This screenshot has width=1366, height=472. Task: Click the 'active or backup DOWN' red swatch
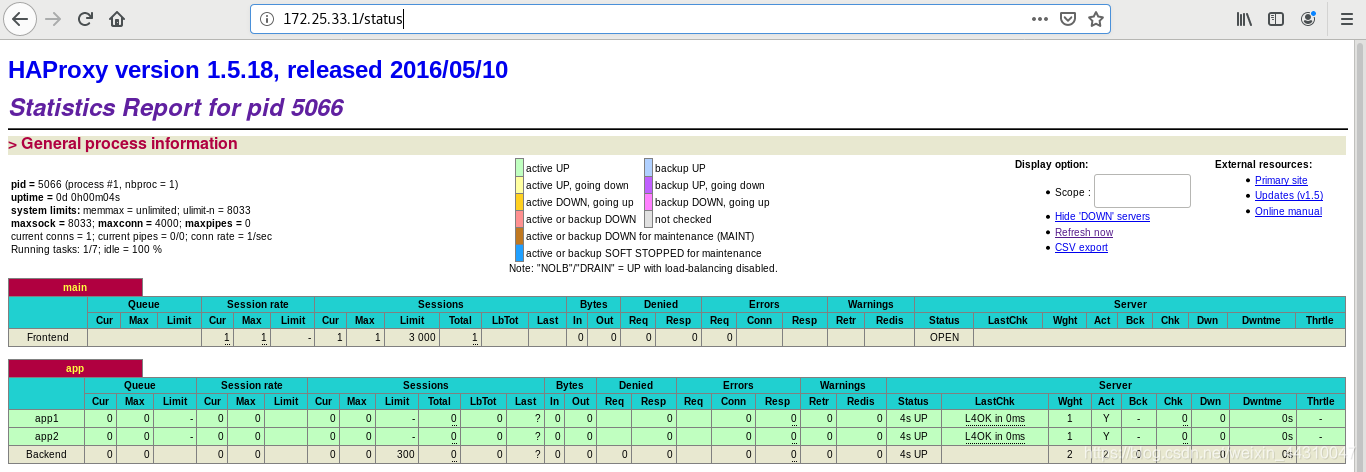coord(519,219)
